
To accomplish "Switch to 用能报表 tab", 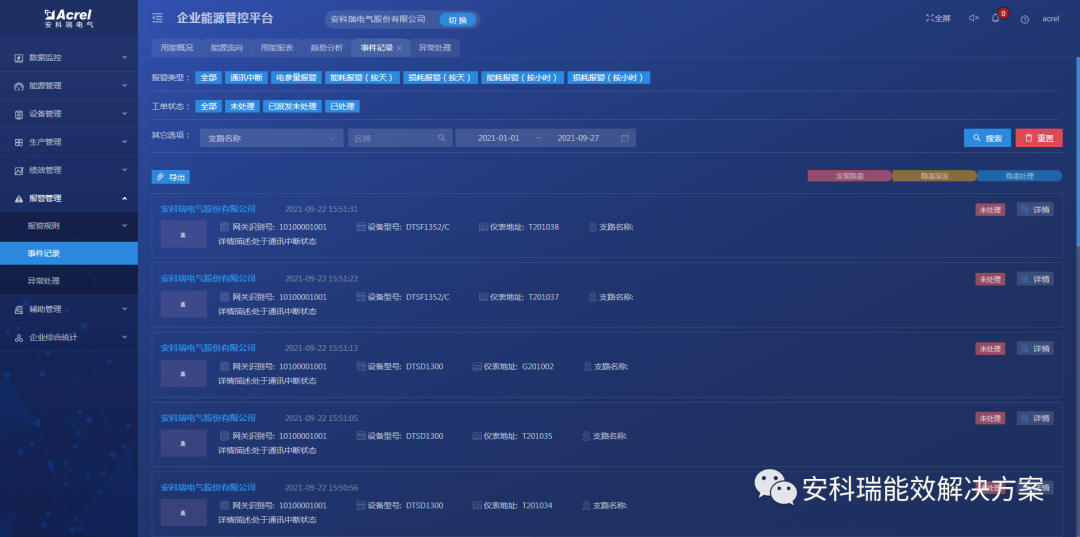I will coord(276,48).
